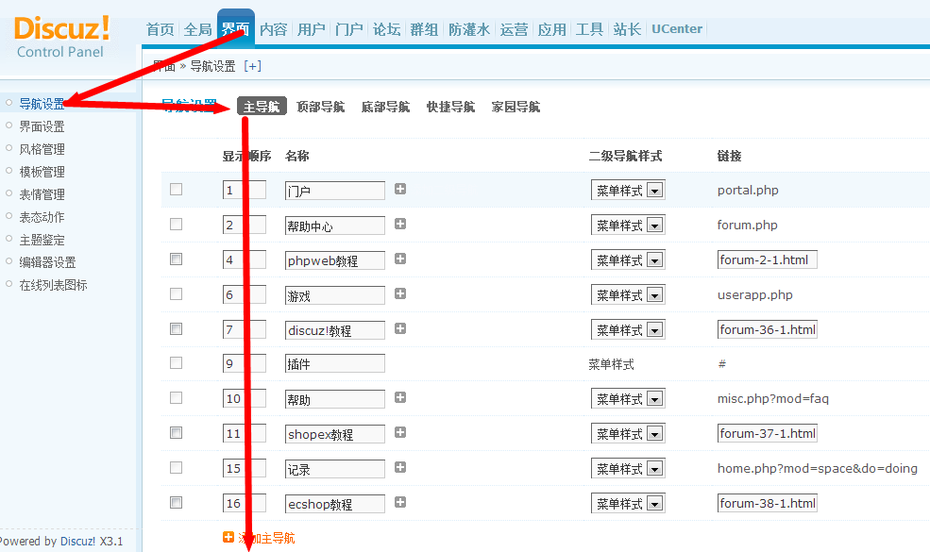This screenshot has width=930, height=552.
Task: Toggle checkbox for 帮助 row
Action: click(176, 398)
